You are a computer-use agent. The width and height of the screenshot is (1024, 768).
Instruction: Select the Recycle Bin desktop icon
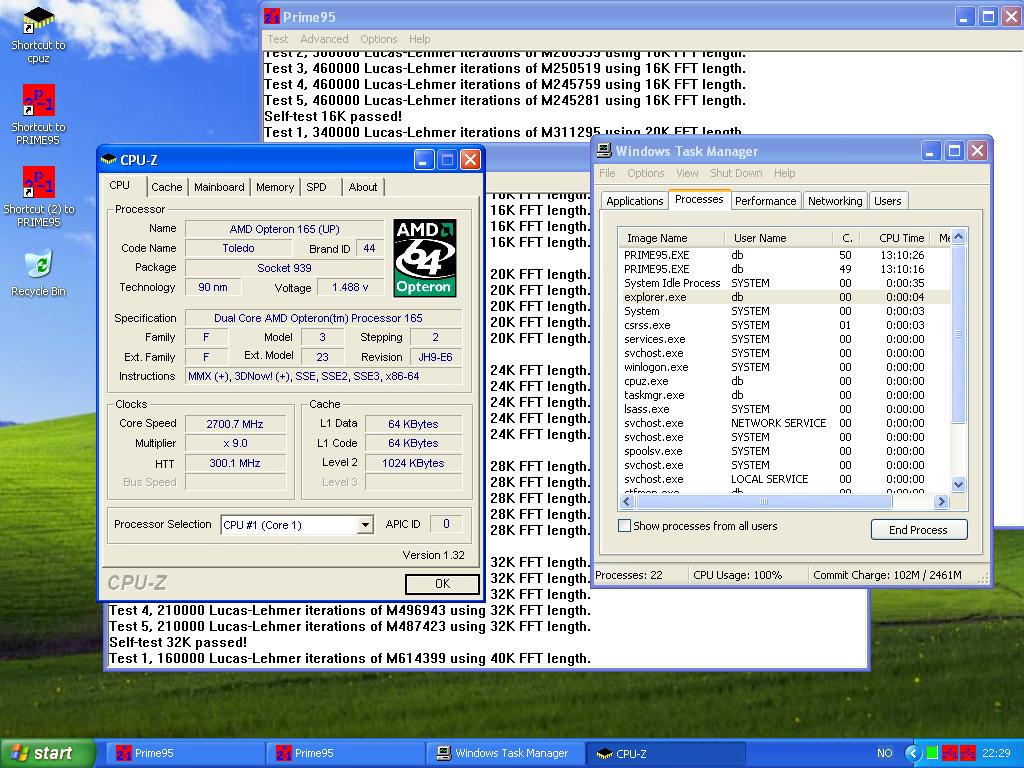click(39, 273)
